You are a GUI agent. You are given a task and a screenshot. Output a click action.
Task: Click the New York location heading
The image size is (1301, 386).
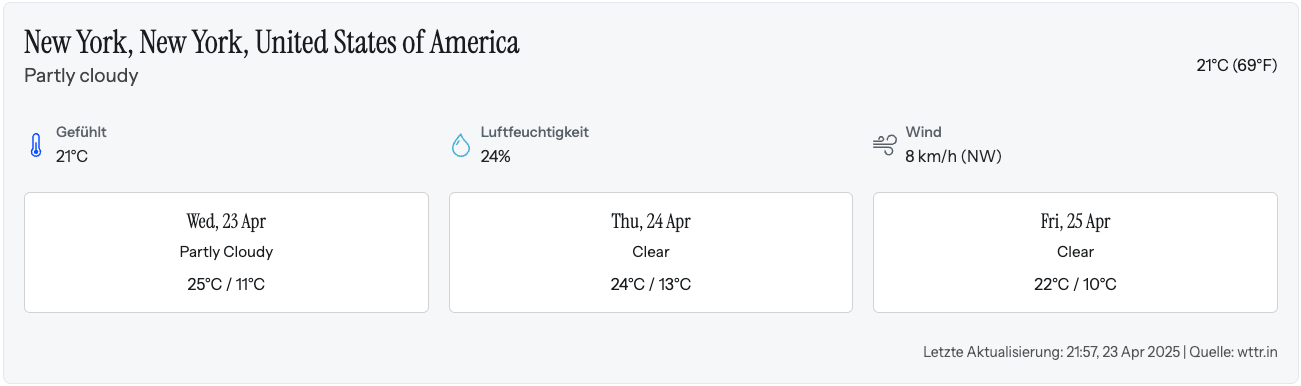point(272,43)
